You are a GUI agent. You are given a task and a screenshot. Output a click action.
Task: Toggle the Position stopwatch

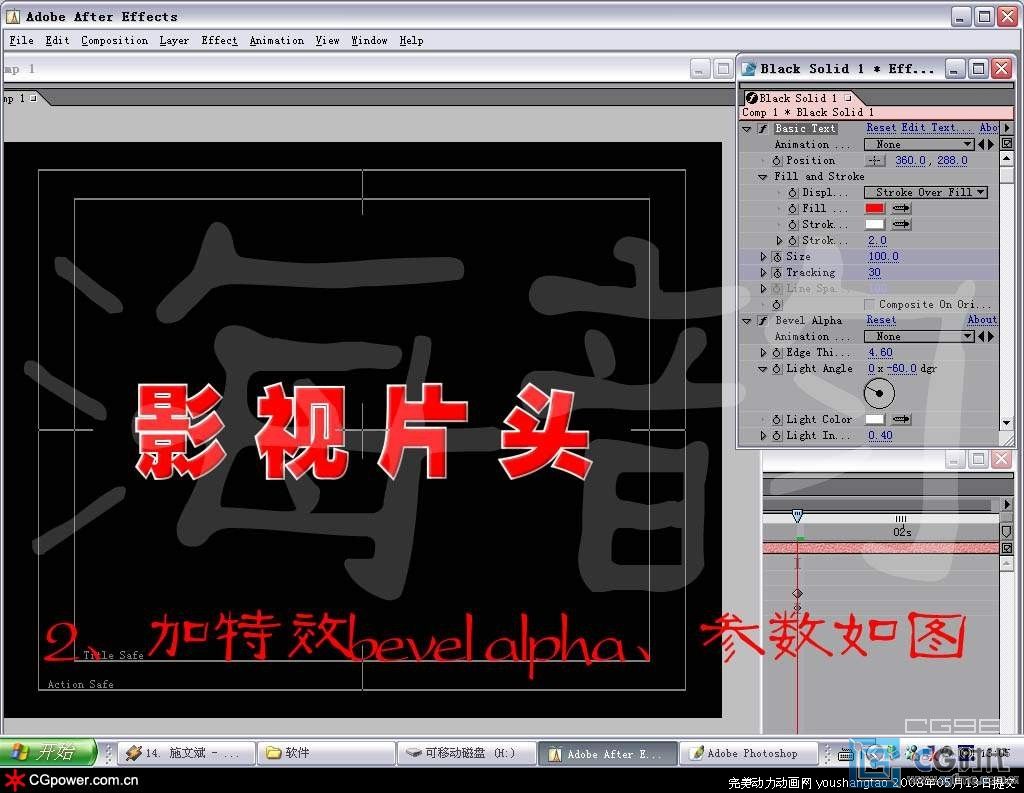tap(776, 161)
